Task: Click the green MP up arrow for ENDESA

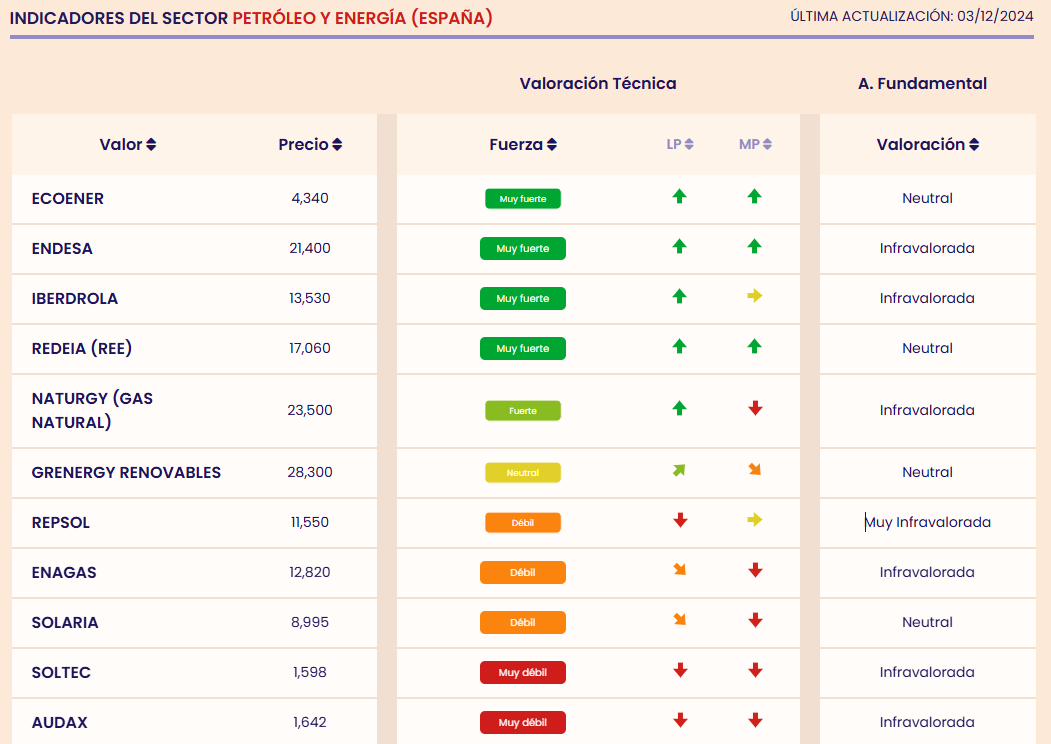Action: click(x=755, y=246)
